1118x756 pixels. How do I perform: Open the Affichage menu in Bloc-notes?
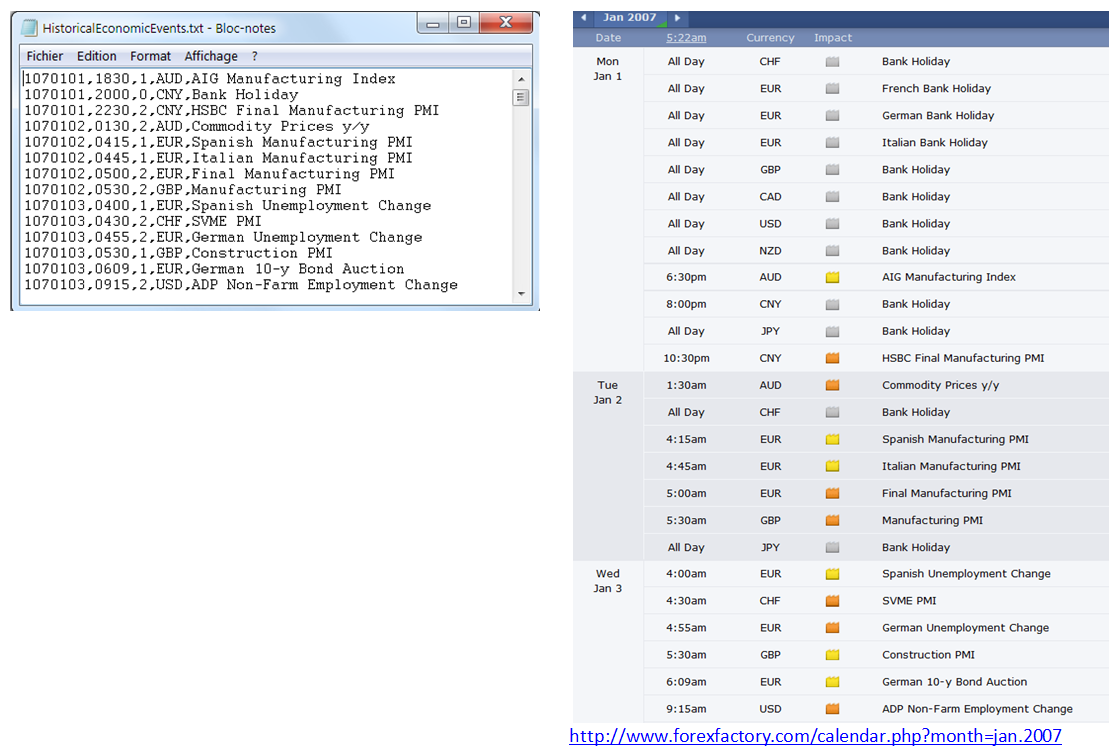pyautogui.click(x=211, y=56)
